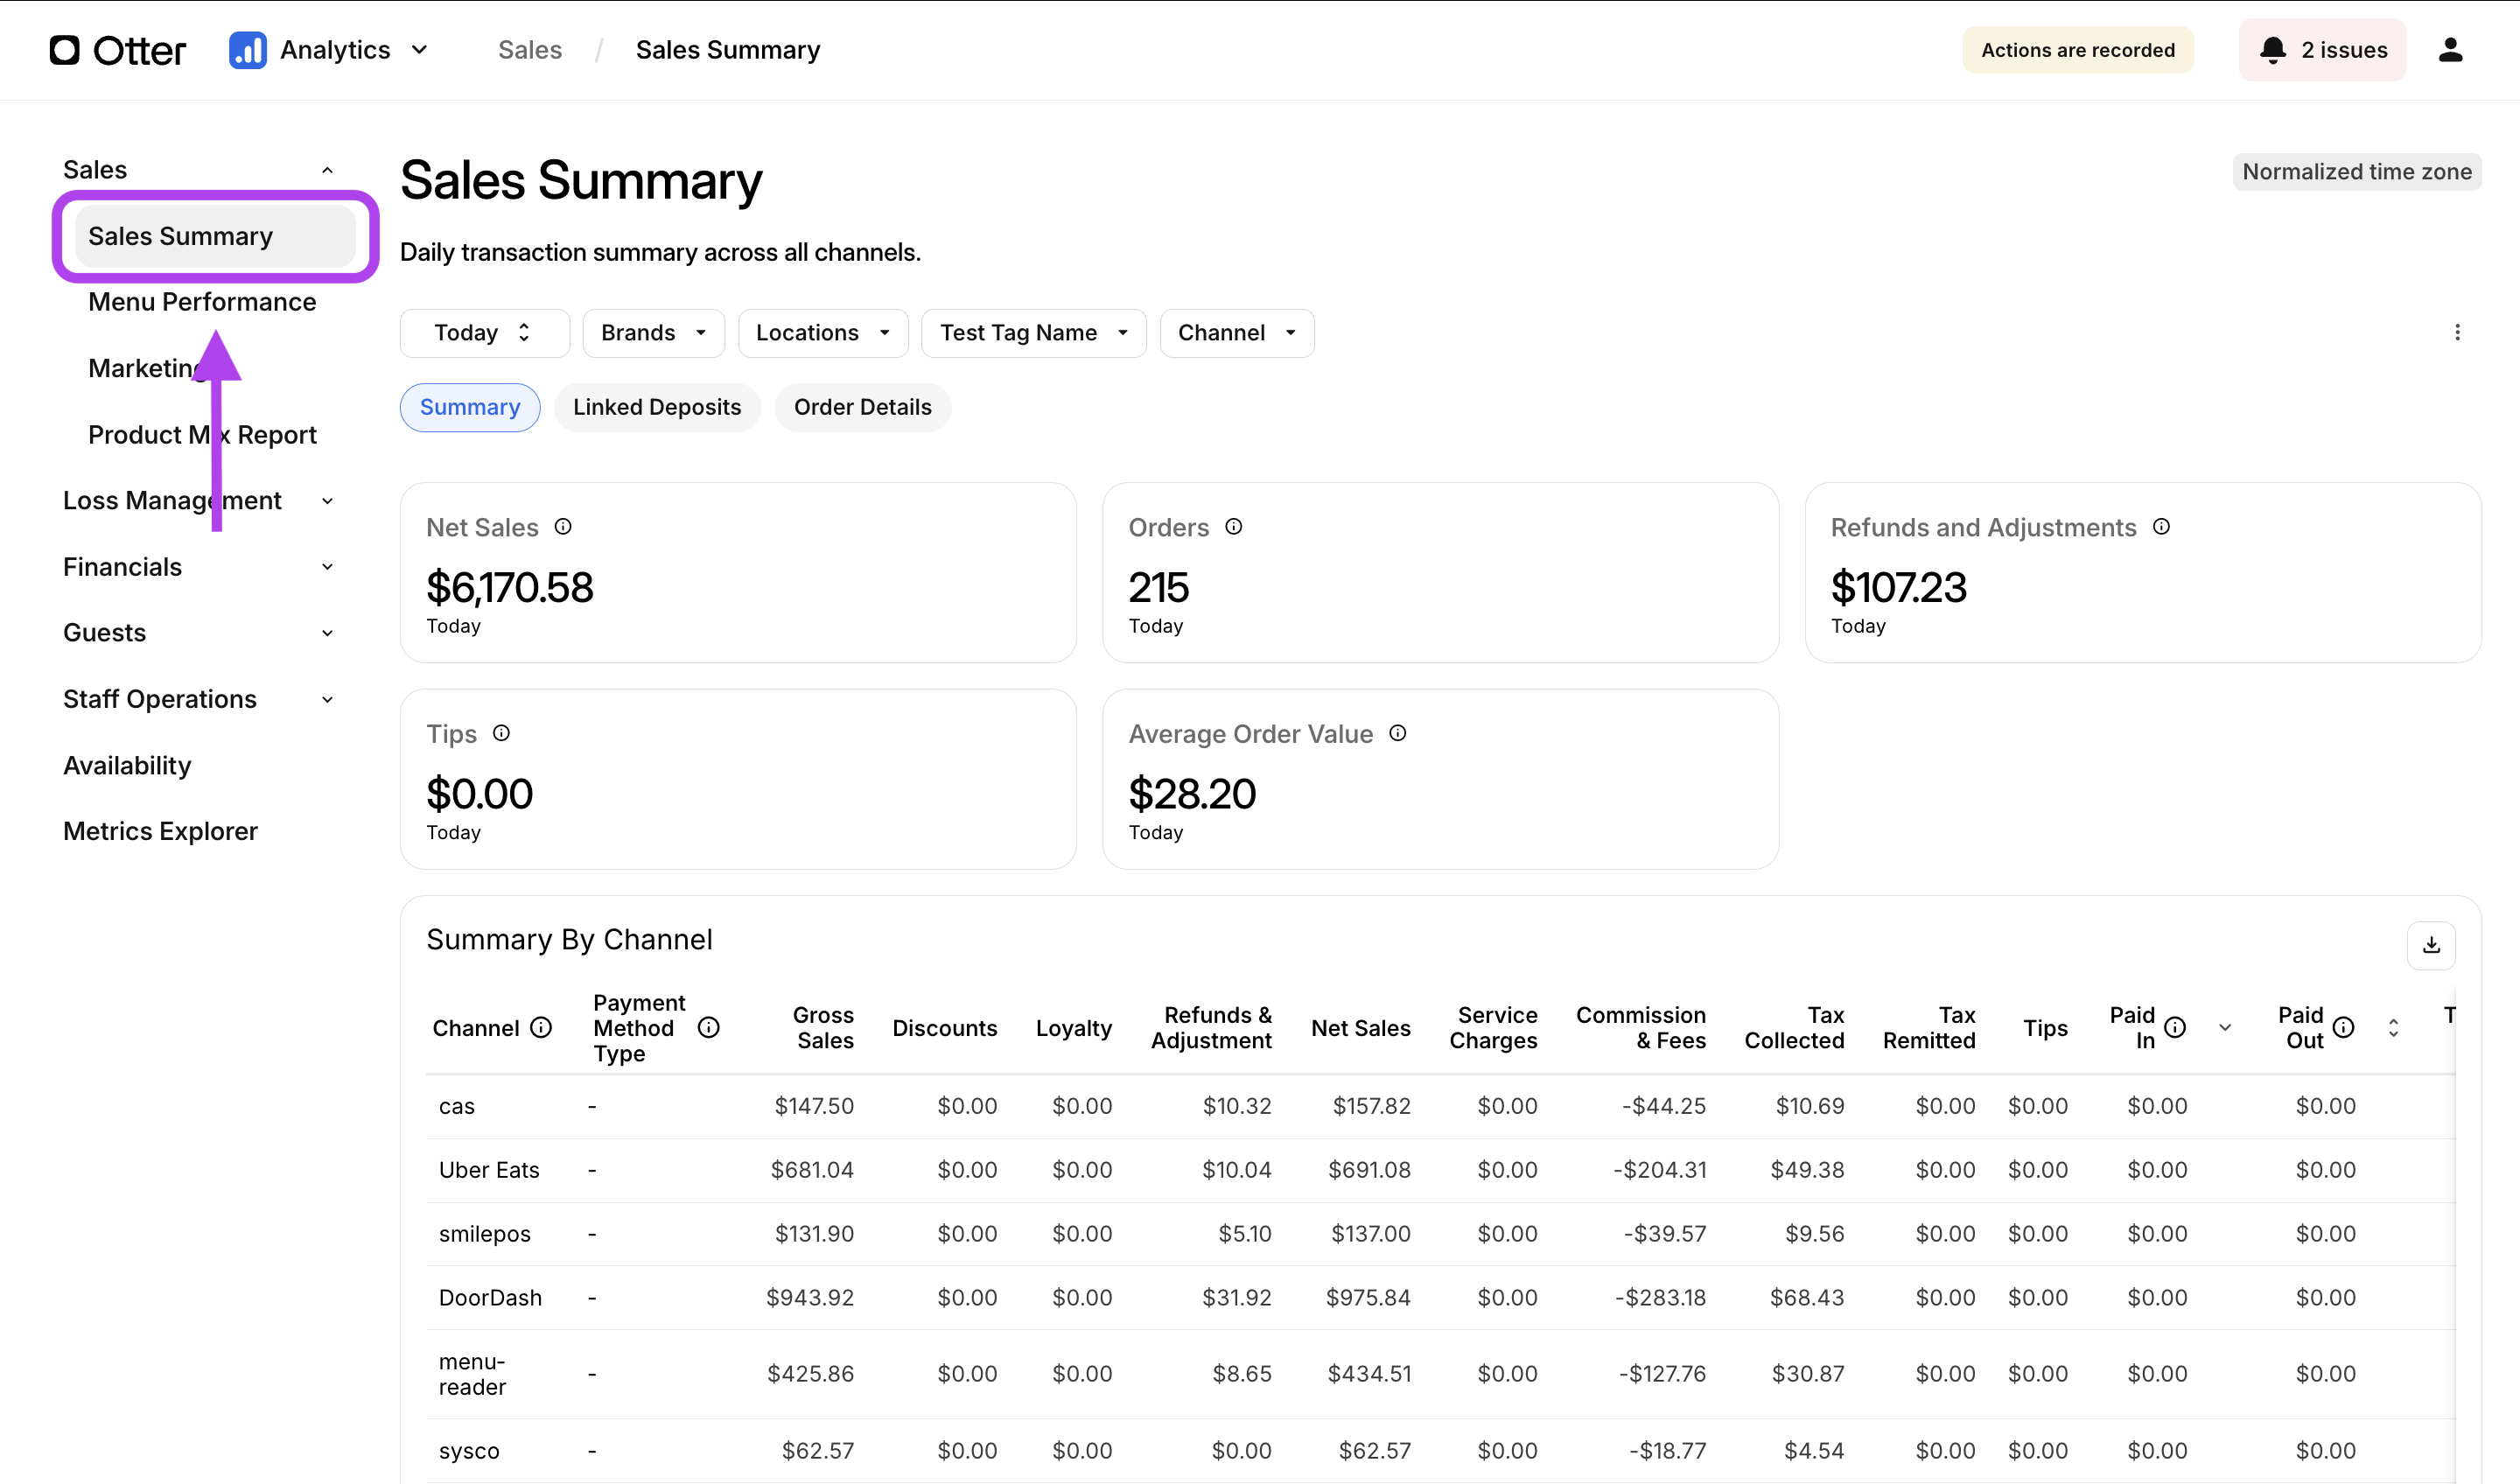Toggle sort chevron beside Paid In column

coord(2225,1027)
